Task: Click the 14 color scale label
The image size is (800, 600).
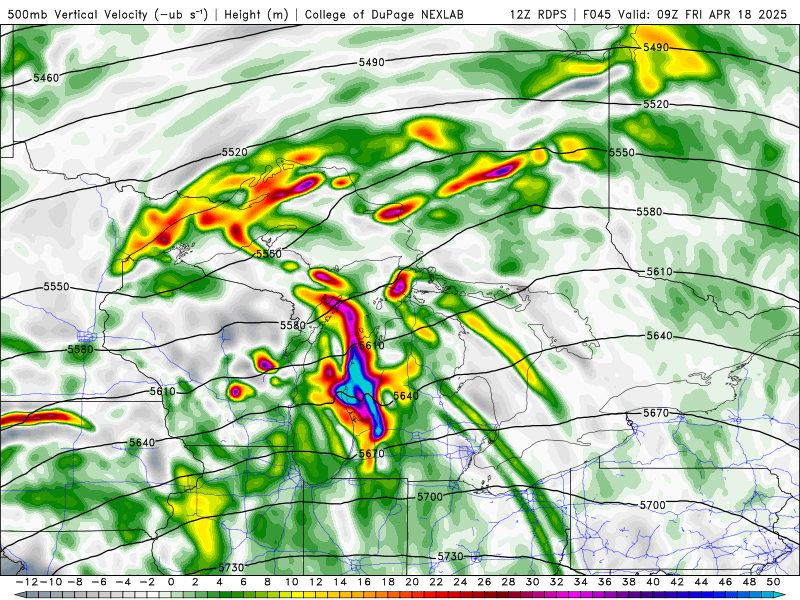Action: (x=340, y=582)
